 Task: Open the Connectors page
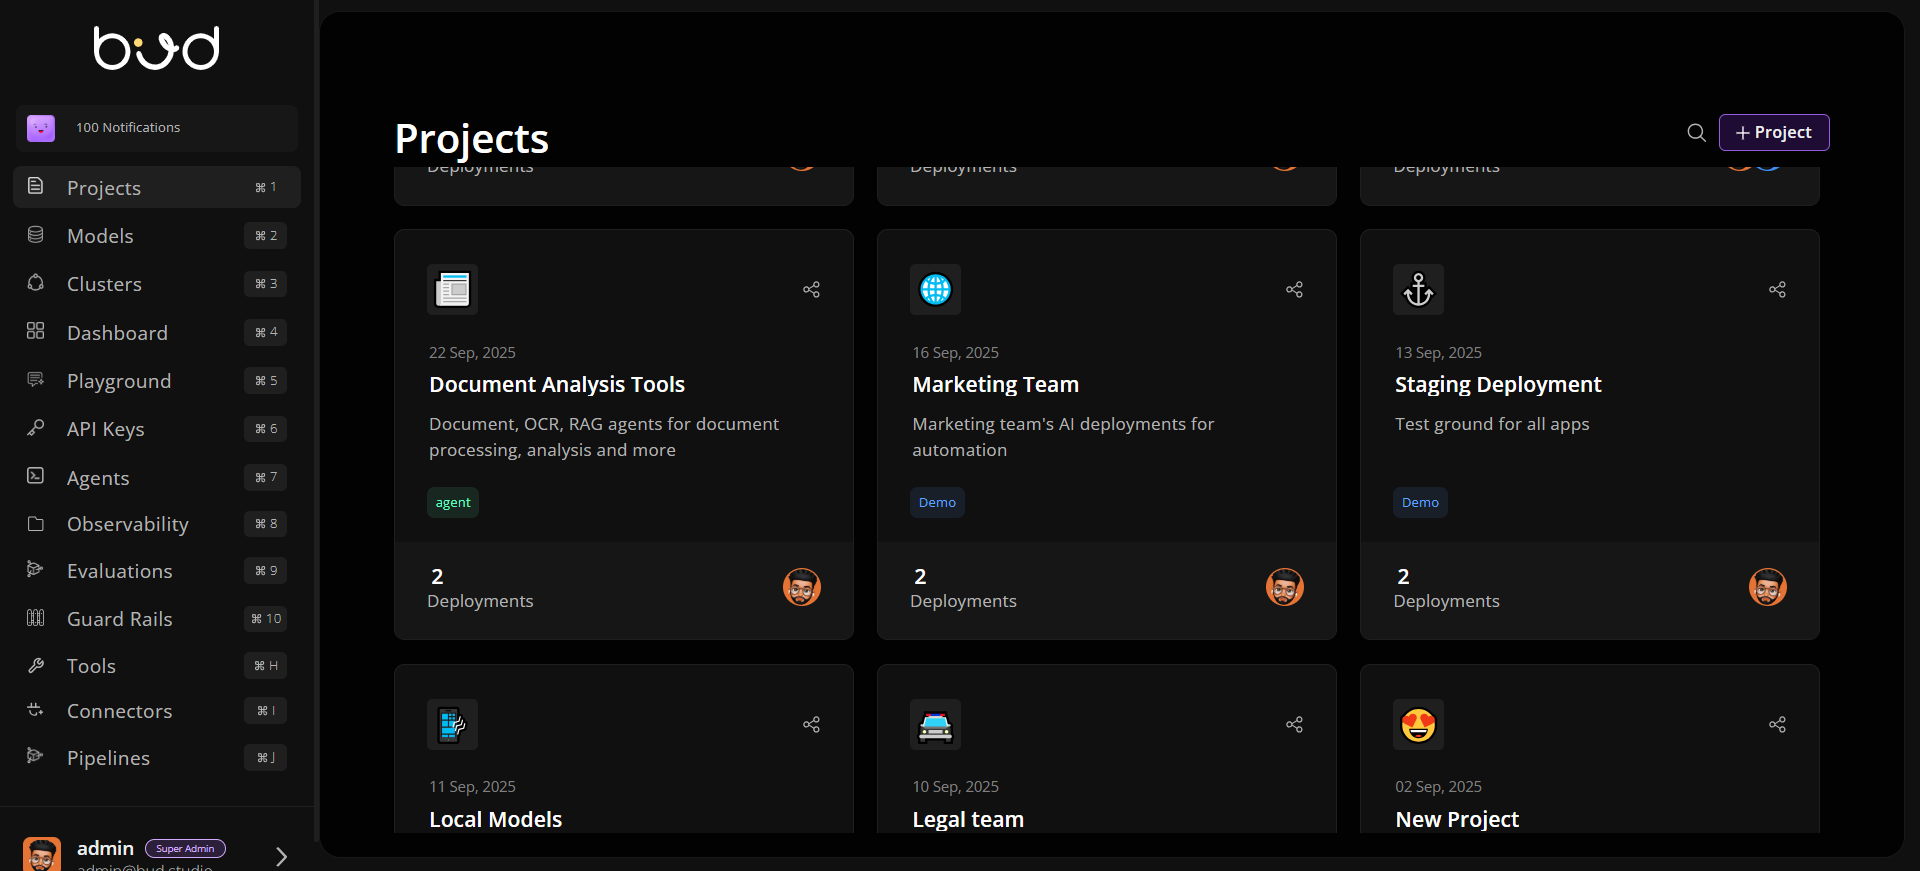point(157,710)
